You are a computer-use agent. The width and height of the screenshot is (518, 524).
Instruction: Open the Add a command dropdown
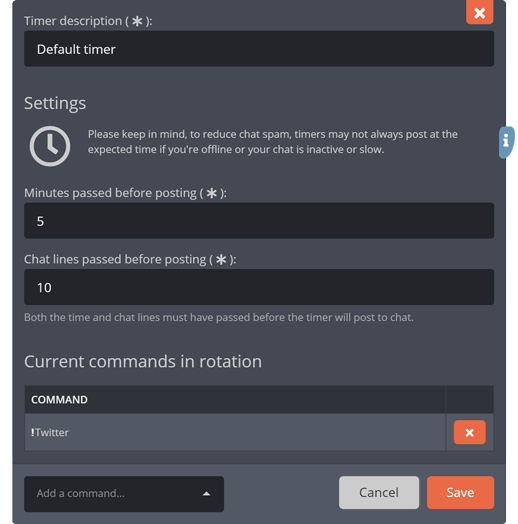pos(124,494)
